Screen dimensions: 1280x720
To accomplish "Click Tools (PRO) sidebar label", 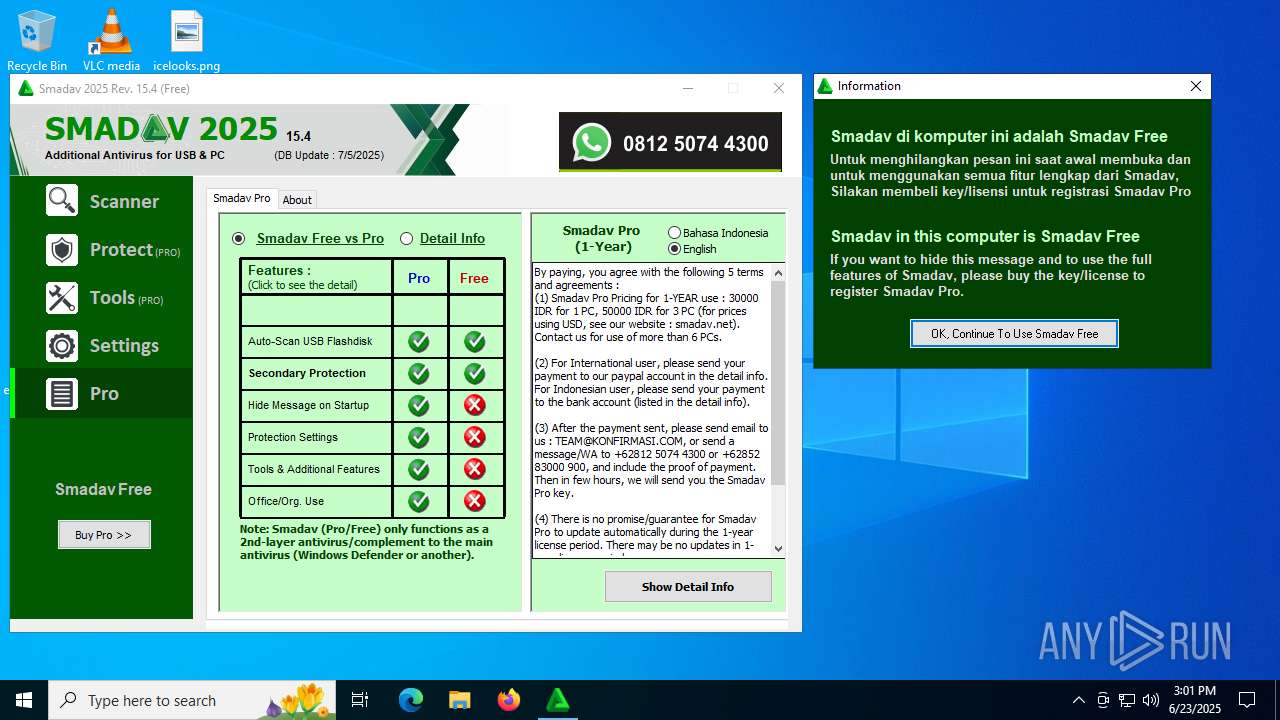I will click(126, 298).
